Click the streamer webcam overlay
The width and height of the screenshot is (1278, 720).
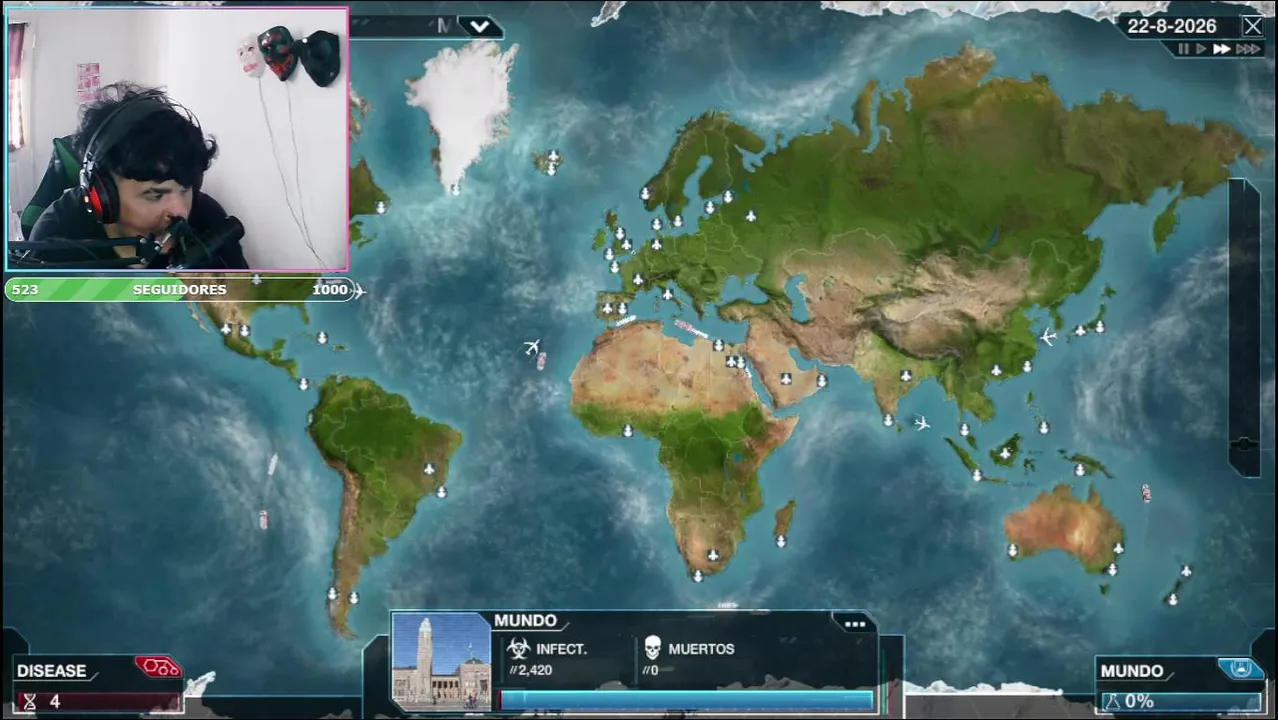pyautogui.click(x=178, y=139)
